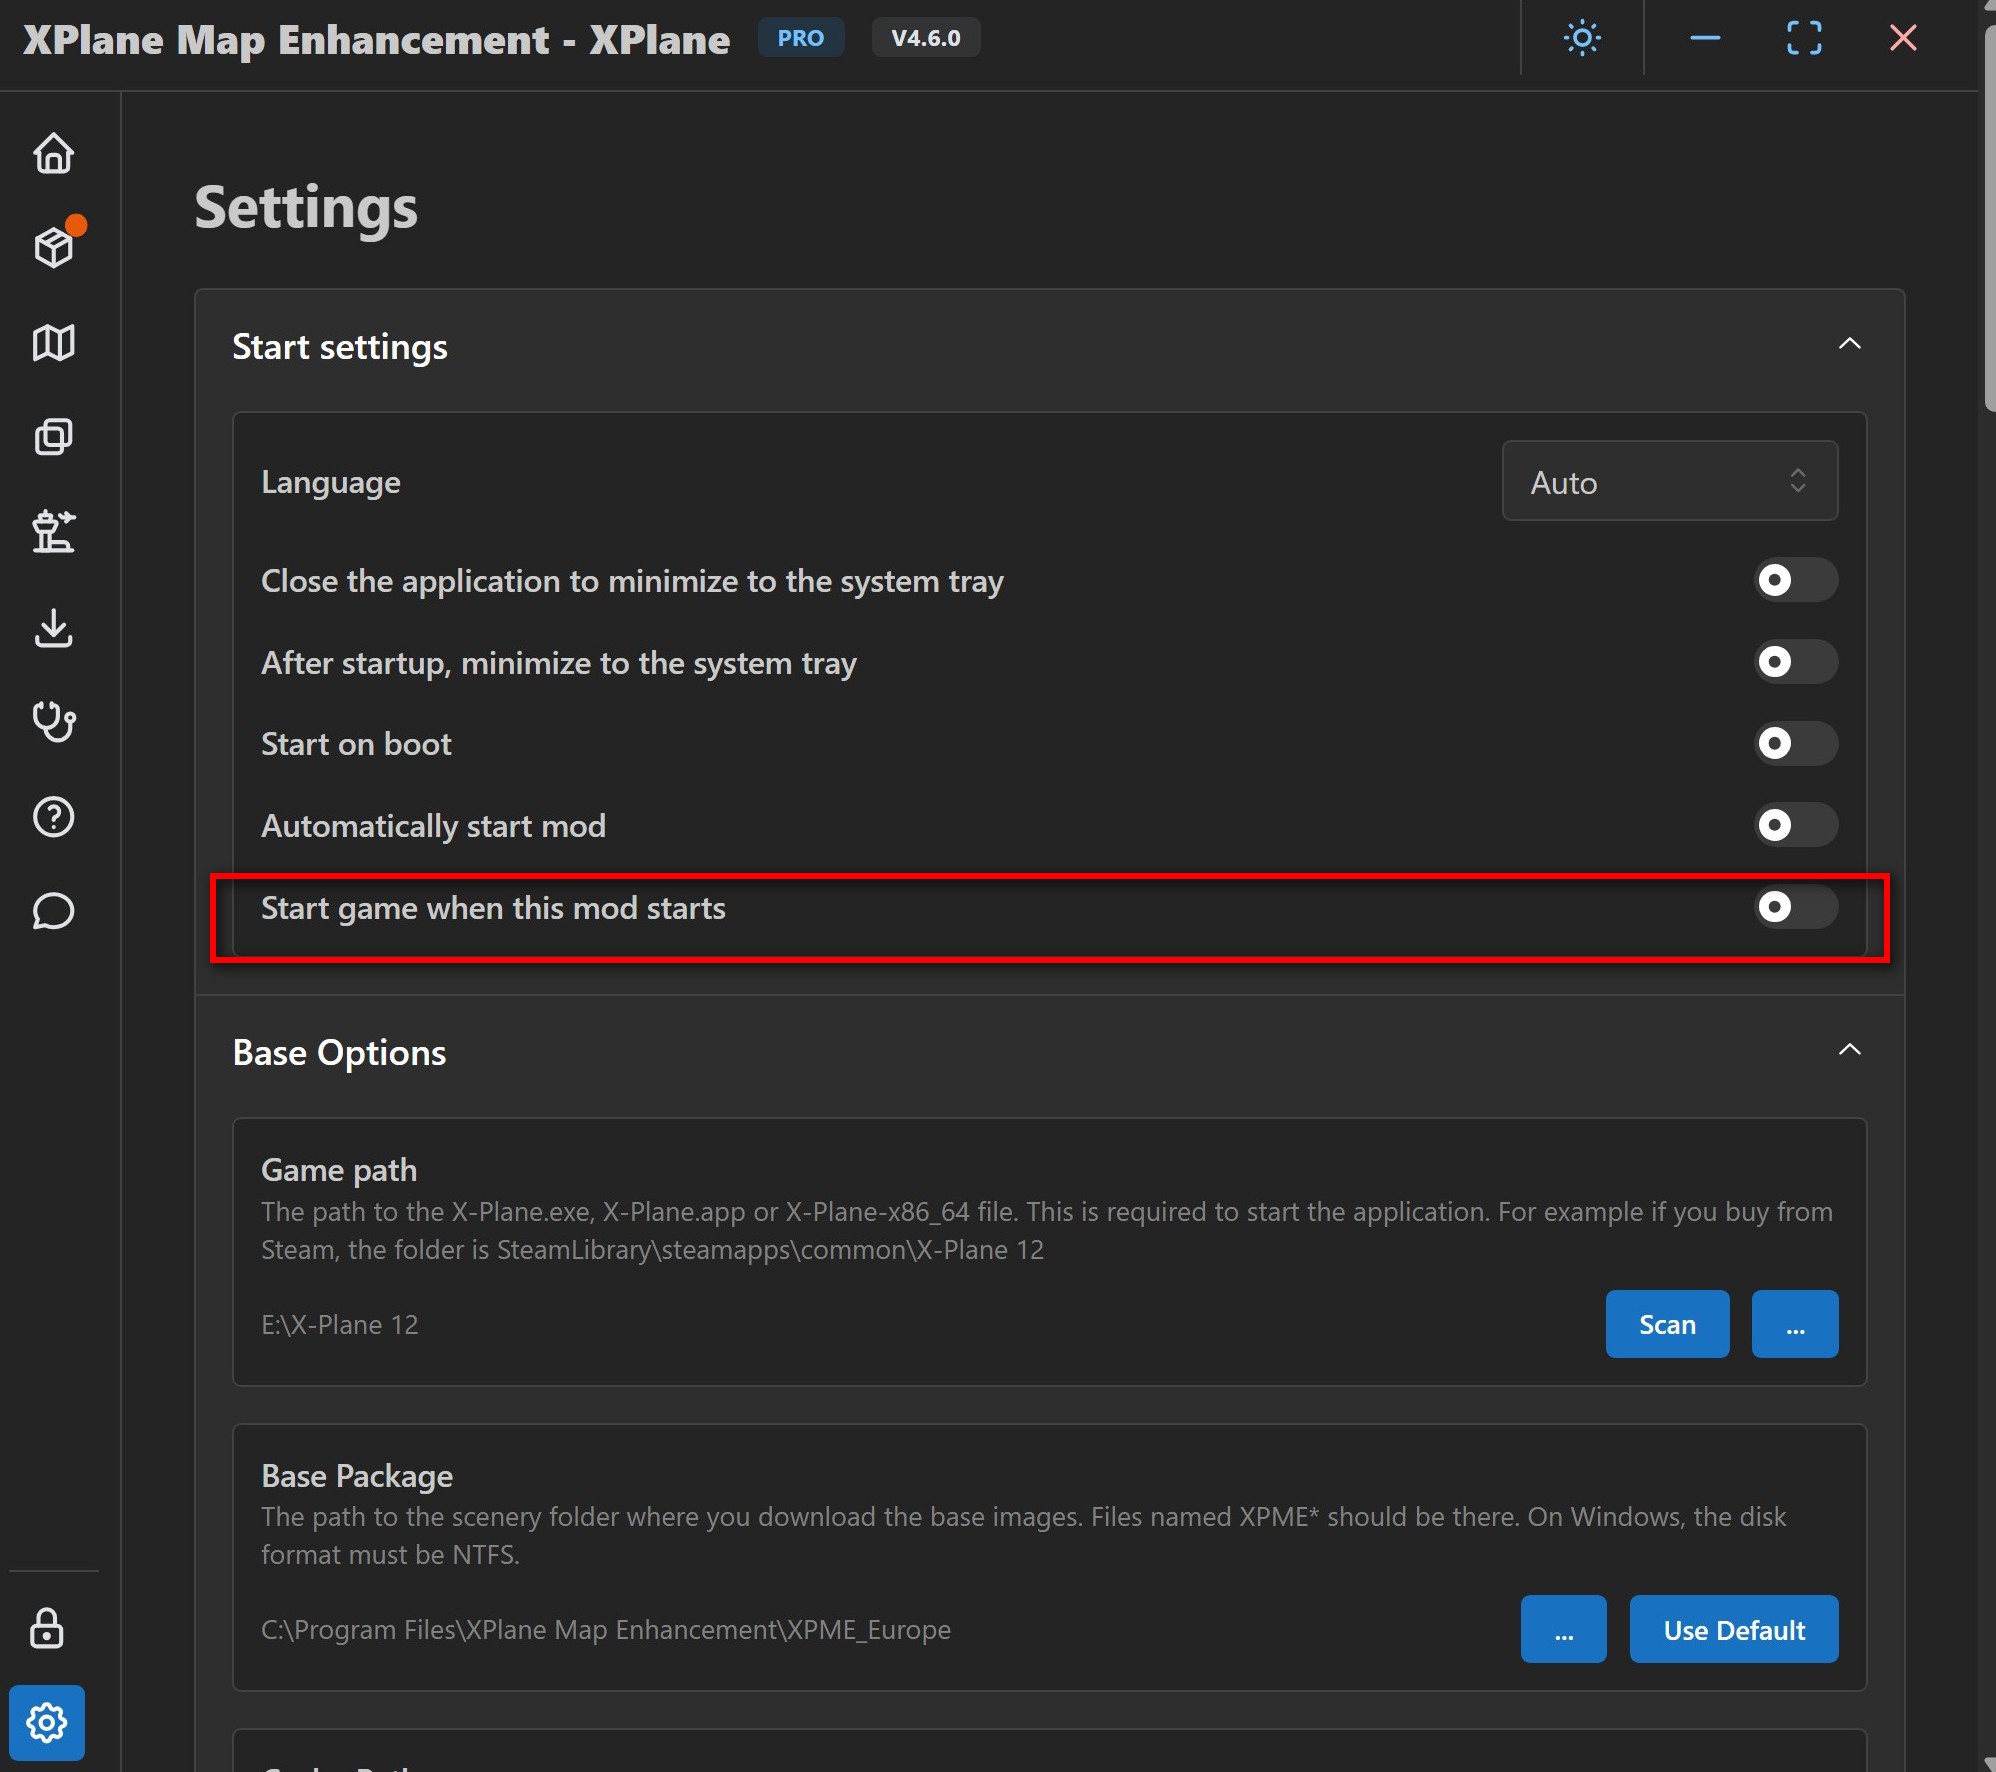The height and width of the screenshot is (1772, 1996).
Task: Open the download icon in sidebar
Action: (53, 628)
